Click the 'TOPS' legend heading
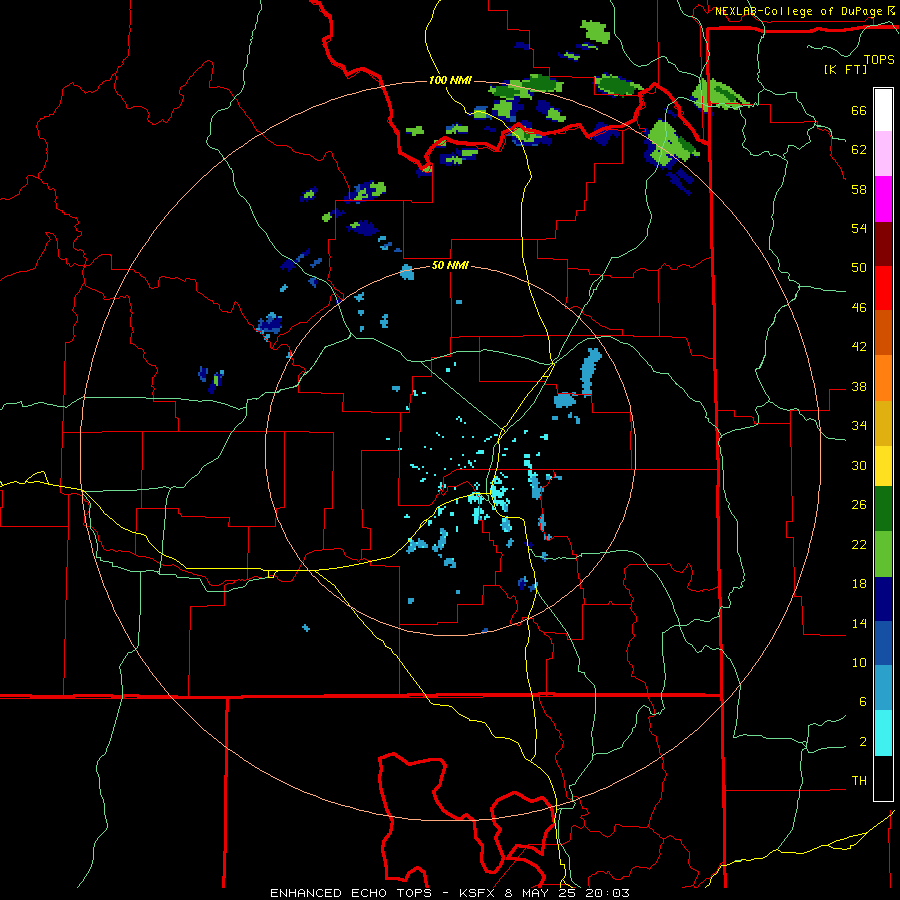Screen dimensions: 900x900 coord(879,59)
